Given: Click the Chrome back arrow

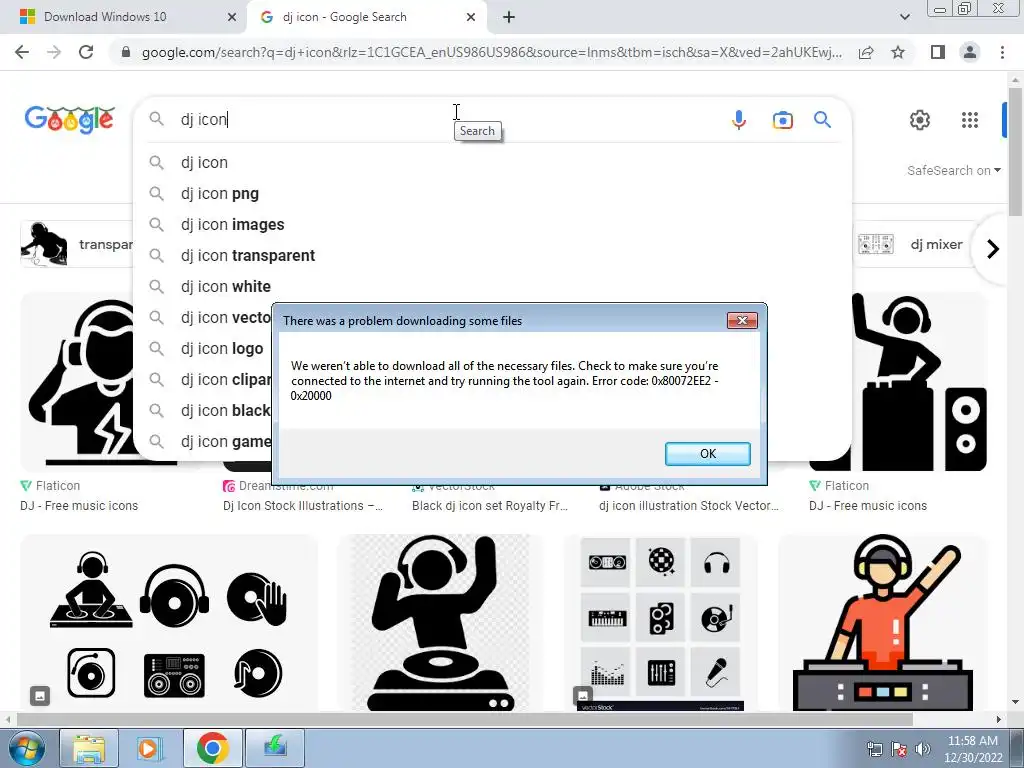Looking at the screenshot, I should [22, 52].
